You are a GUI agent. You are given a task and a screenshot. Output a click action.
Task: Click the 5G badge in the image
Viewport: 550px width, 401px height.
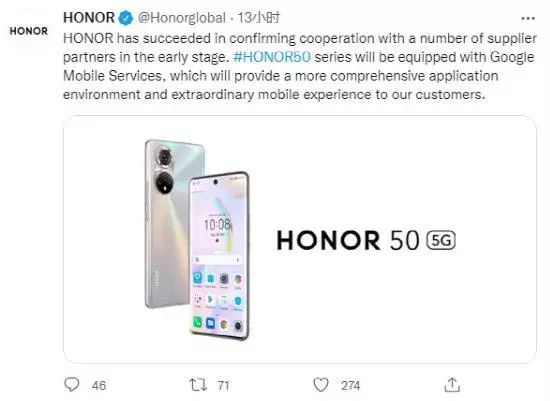(x=441, y=240)
